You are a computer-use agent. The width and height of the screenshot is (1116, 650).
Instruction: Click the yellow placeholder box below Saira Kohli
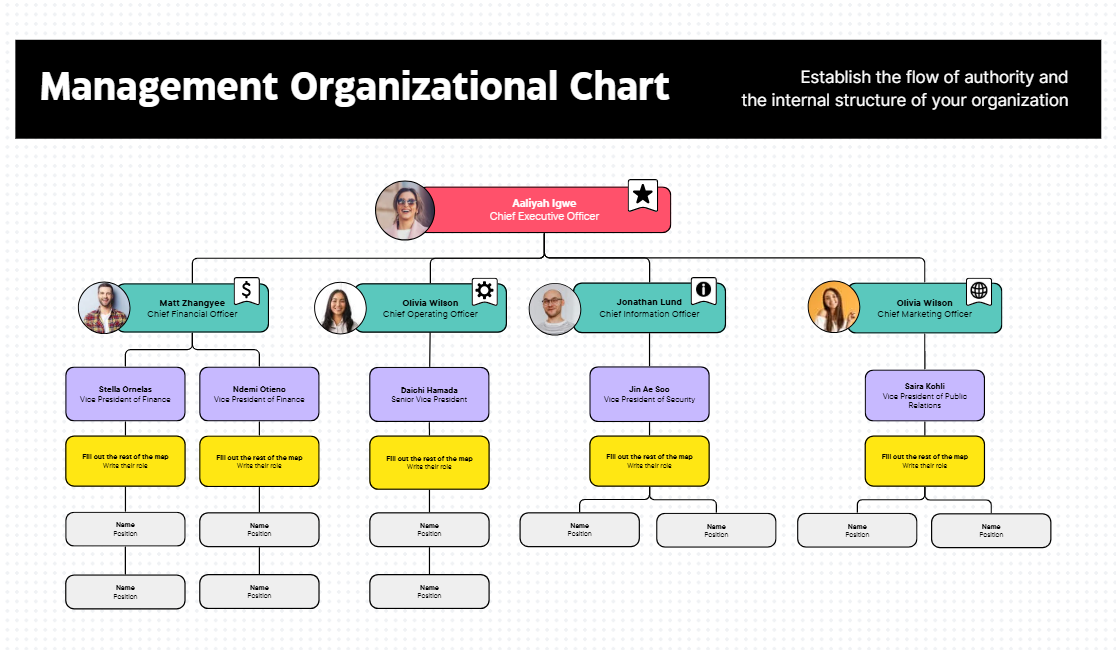tap(924, 461)
